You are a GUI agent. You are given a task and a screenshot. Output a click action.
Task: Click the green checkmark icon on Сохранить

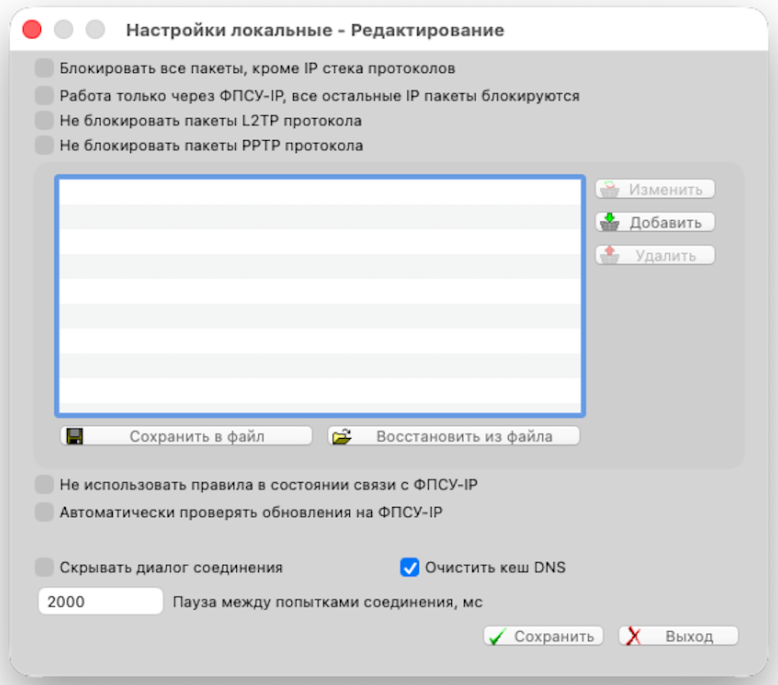click(x=498, y=636)
